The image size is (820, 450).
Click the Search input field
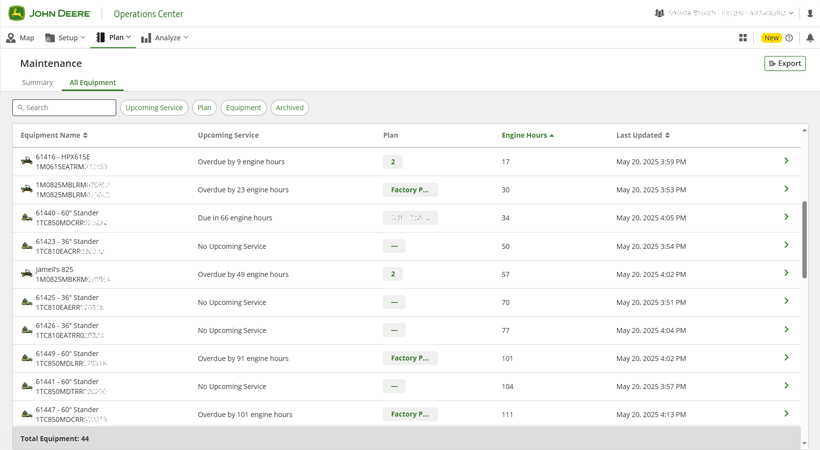tap(65, 108)
